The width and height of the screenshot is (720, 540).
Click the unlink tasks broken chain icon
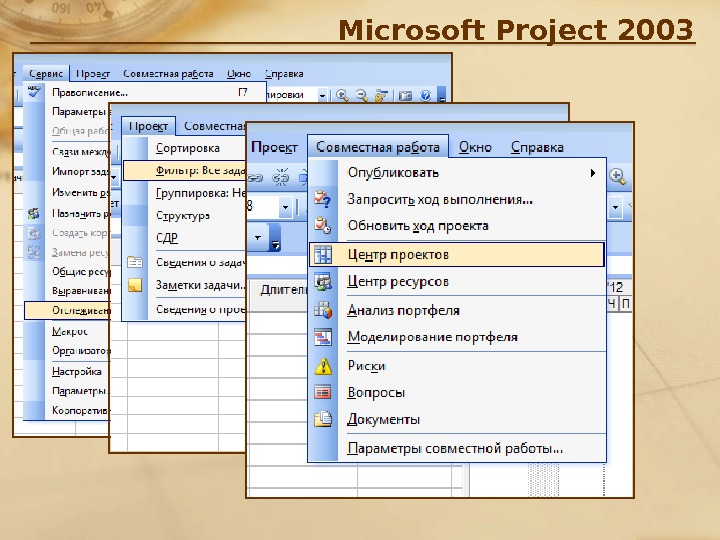(281, 177)
